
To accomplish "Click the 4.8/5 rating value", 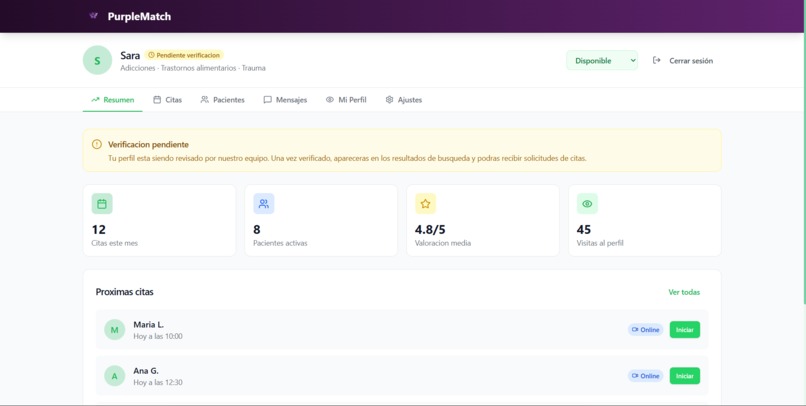I will [x=430, y=229].
